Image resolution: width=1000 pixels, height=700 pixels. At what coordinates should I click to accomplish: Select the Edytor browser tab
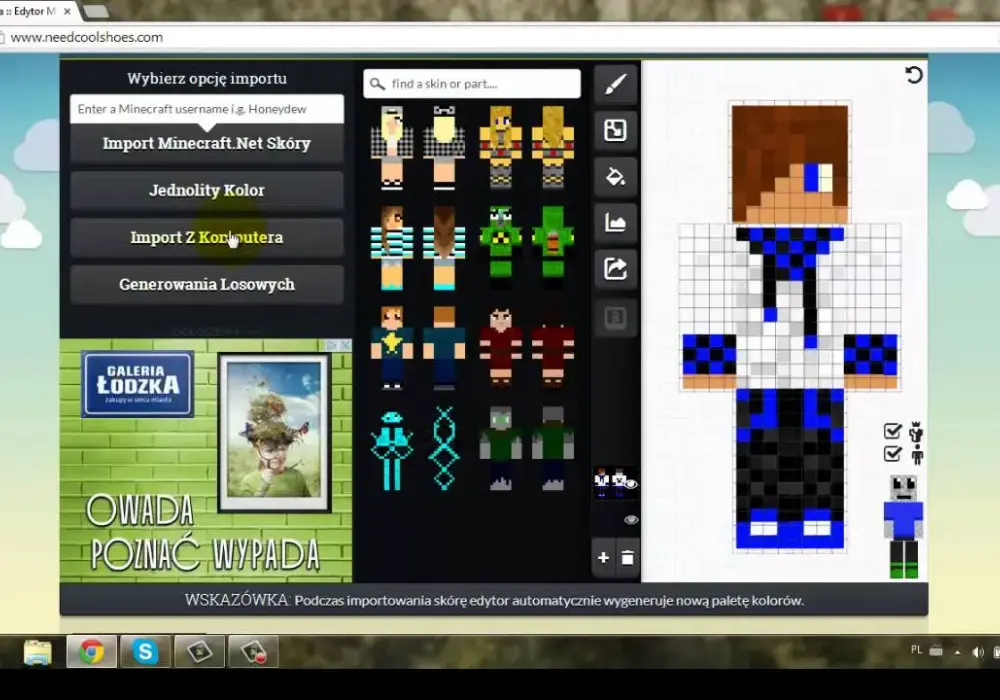coord(29,11)
